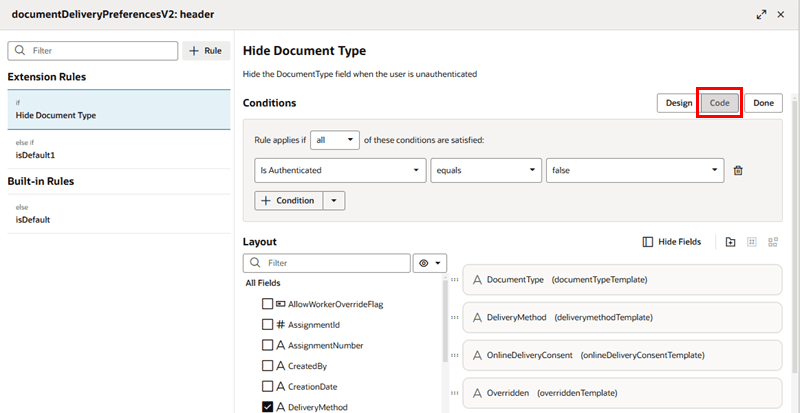Add a new Rule
This screenshot has width=800, height=413.
(206, 51)
